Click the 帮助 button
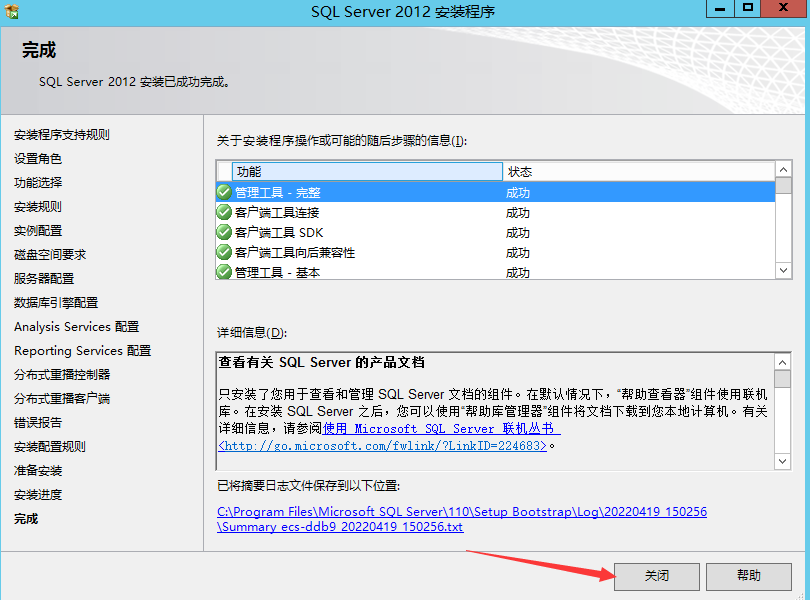 [x=749, y=576]
